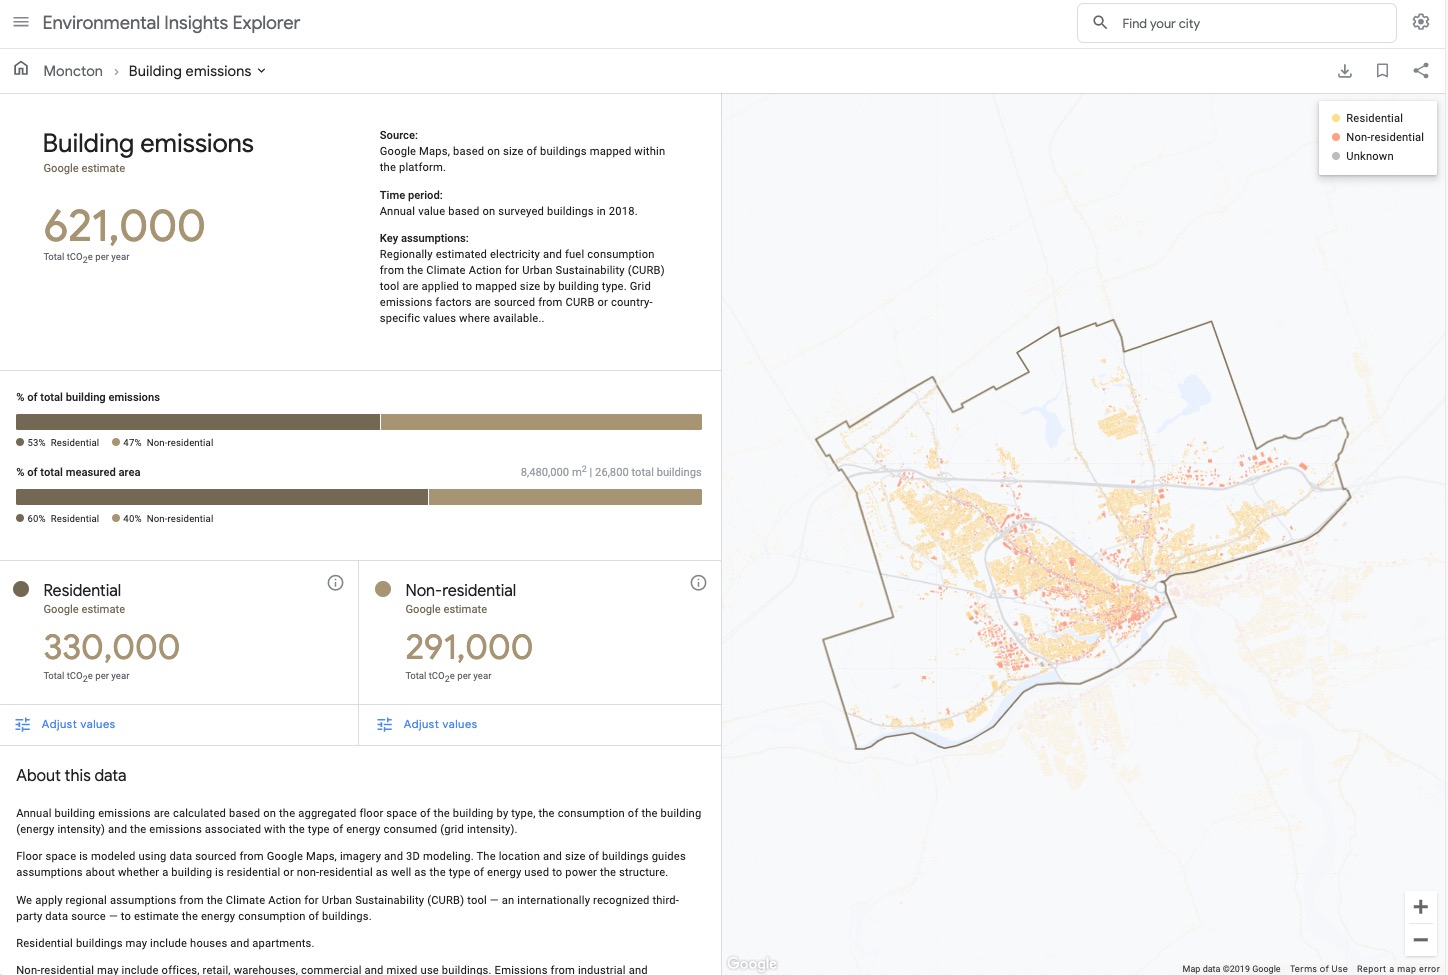
Task: Click the 53% Residential emissions bar segment
Action: click(198, 422)
